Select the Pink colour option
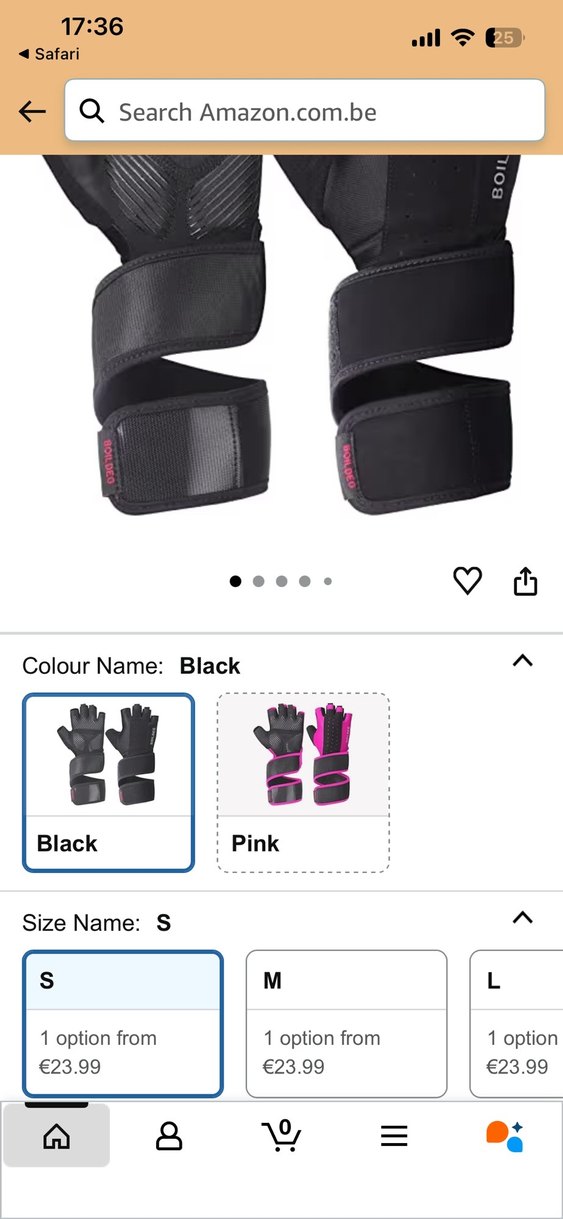Viewport: 563px width, 1219px height. click(x=303, y=783)
